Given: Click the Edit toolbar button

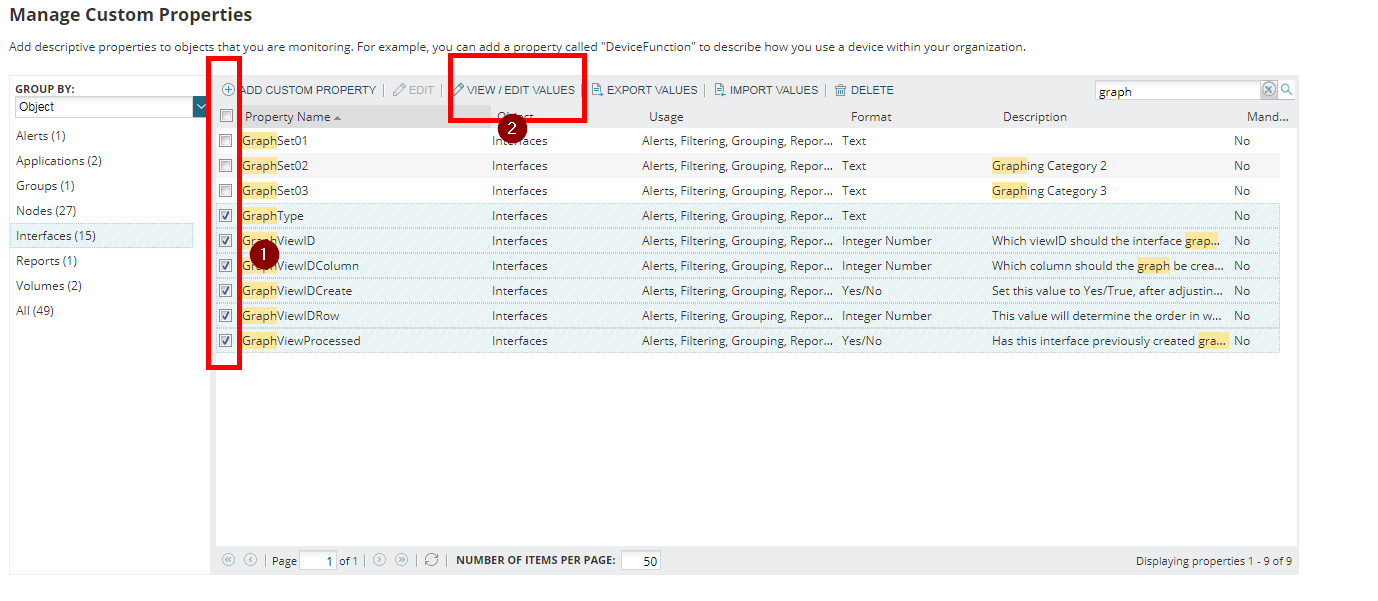Looking at the screenshot, I should click(x=414, y=90).
